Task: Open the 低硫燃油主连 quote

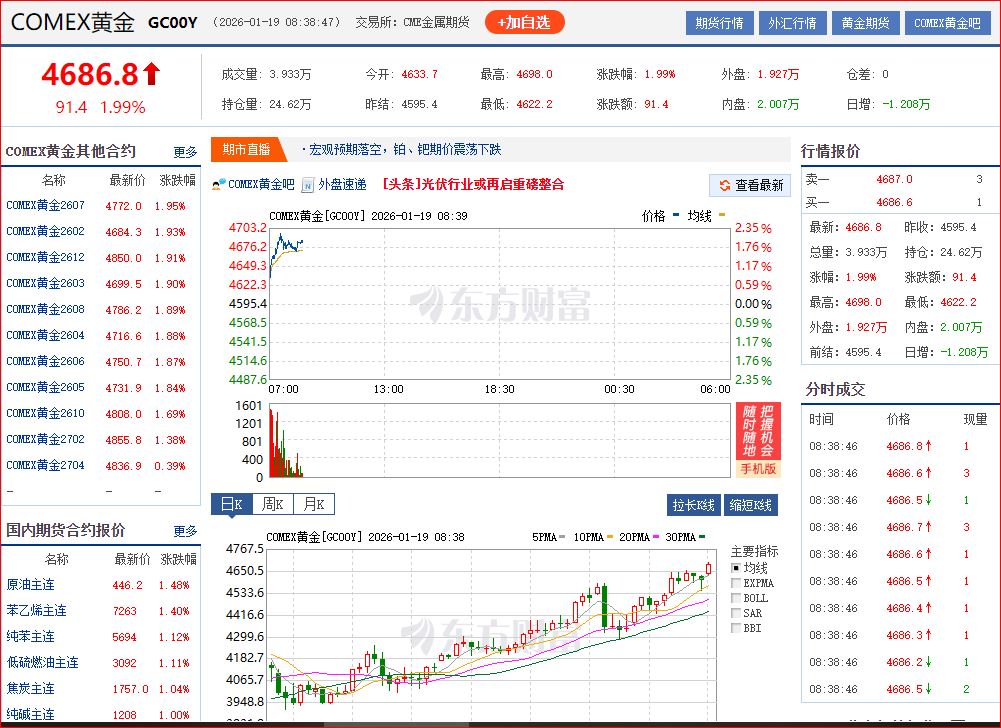Action: pyautogui.click(x=42, y=663)
